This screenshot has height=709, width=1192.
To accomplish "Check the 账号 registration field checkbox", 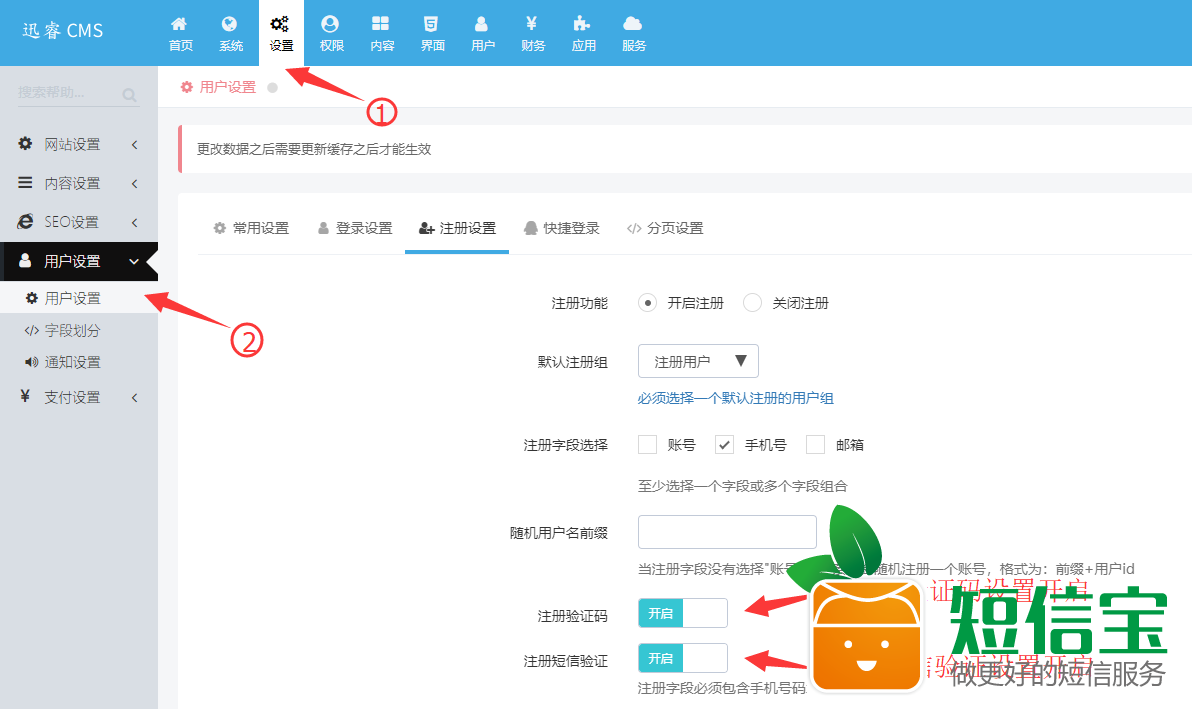I will click(648, 445).
